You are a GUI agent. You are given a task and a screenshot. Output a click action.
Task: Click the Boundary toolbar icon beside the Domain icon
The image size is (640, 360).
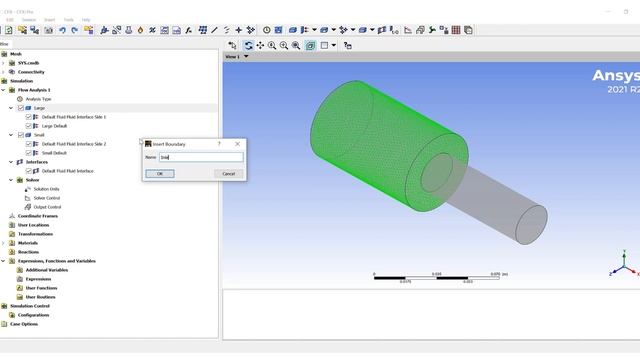pyautogui.click(x=304, y=30)
